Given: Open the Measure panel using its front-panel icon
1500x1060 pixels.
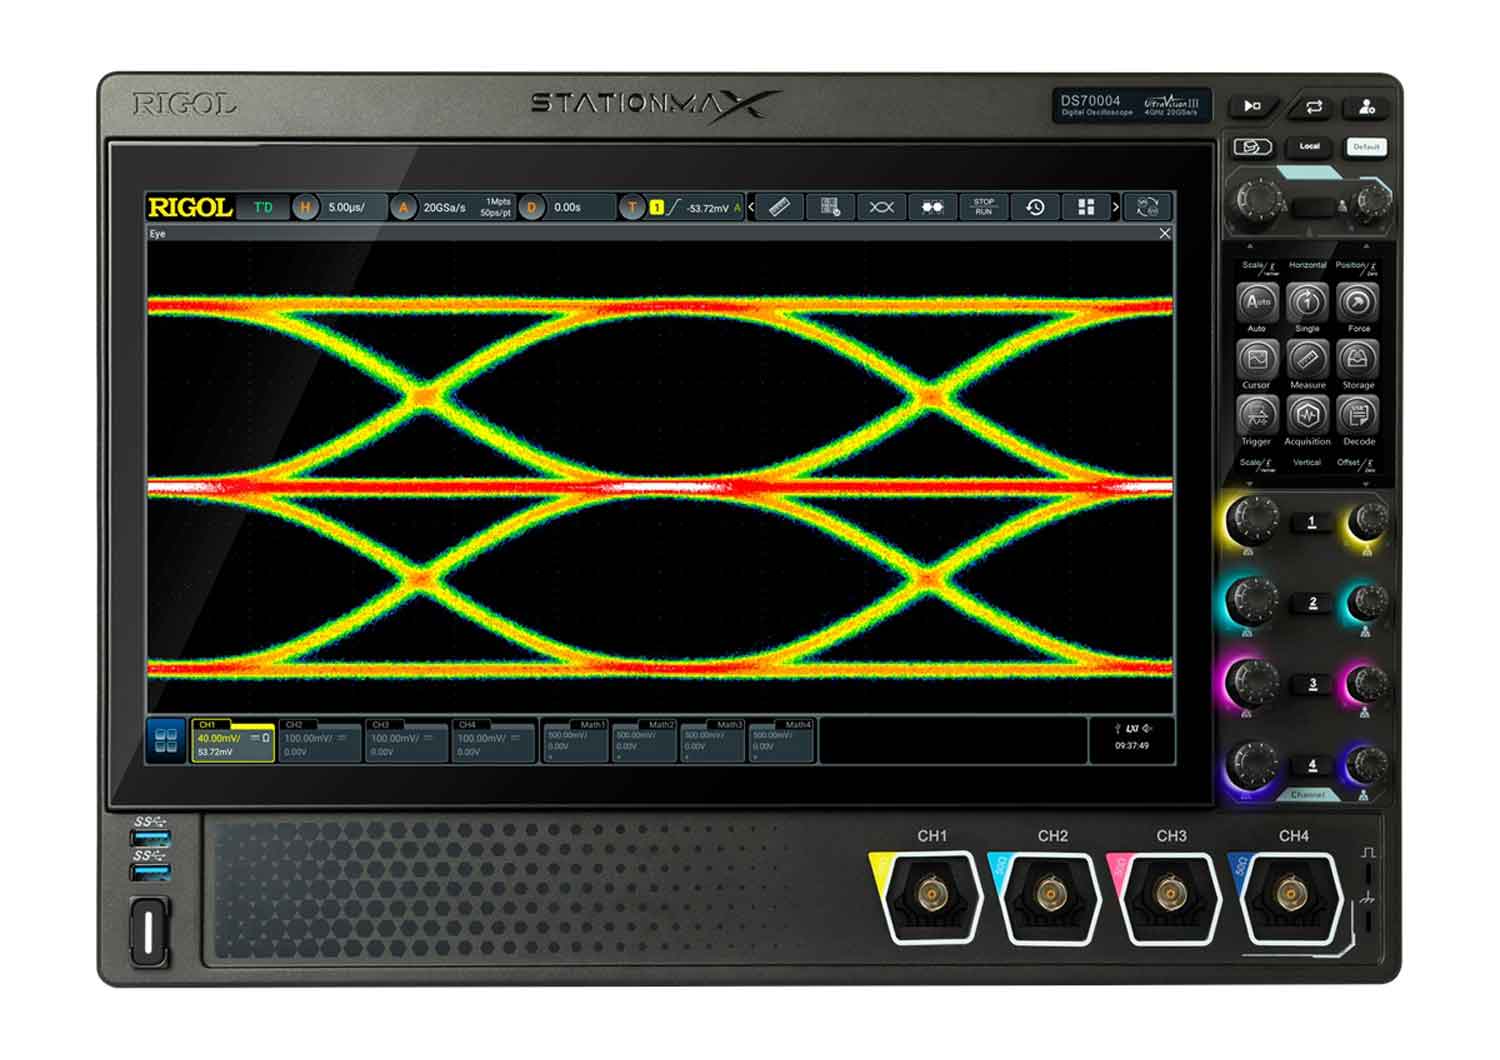Looking at the screenshot, I should (1305, 360).
